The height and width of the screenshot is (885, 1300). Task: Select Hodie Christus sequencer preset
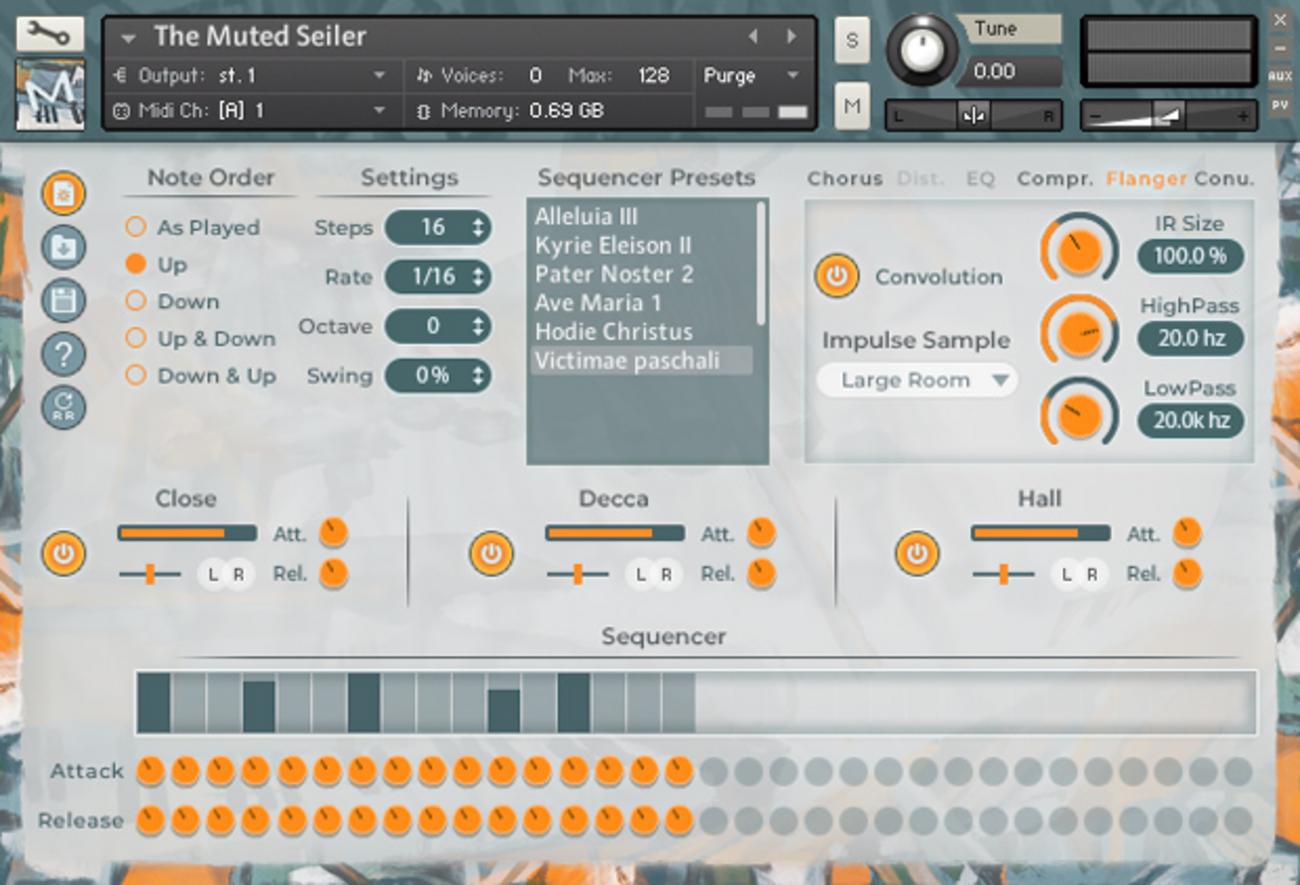pos(643,332)
